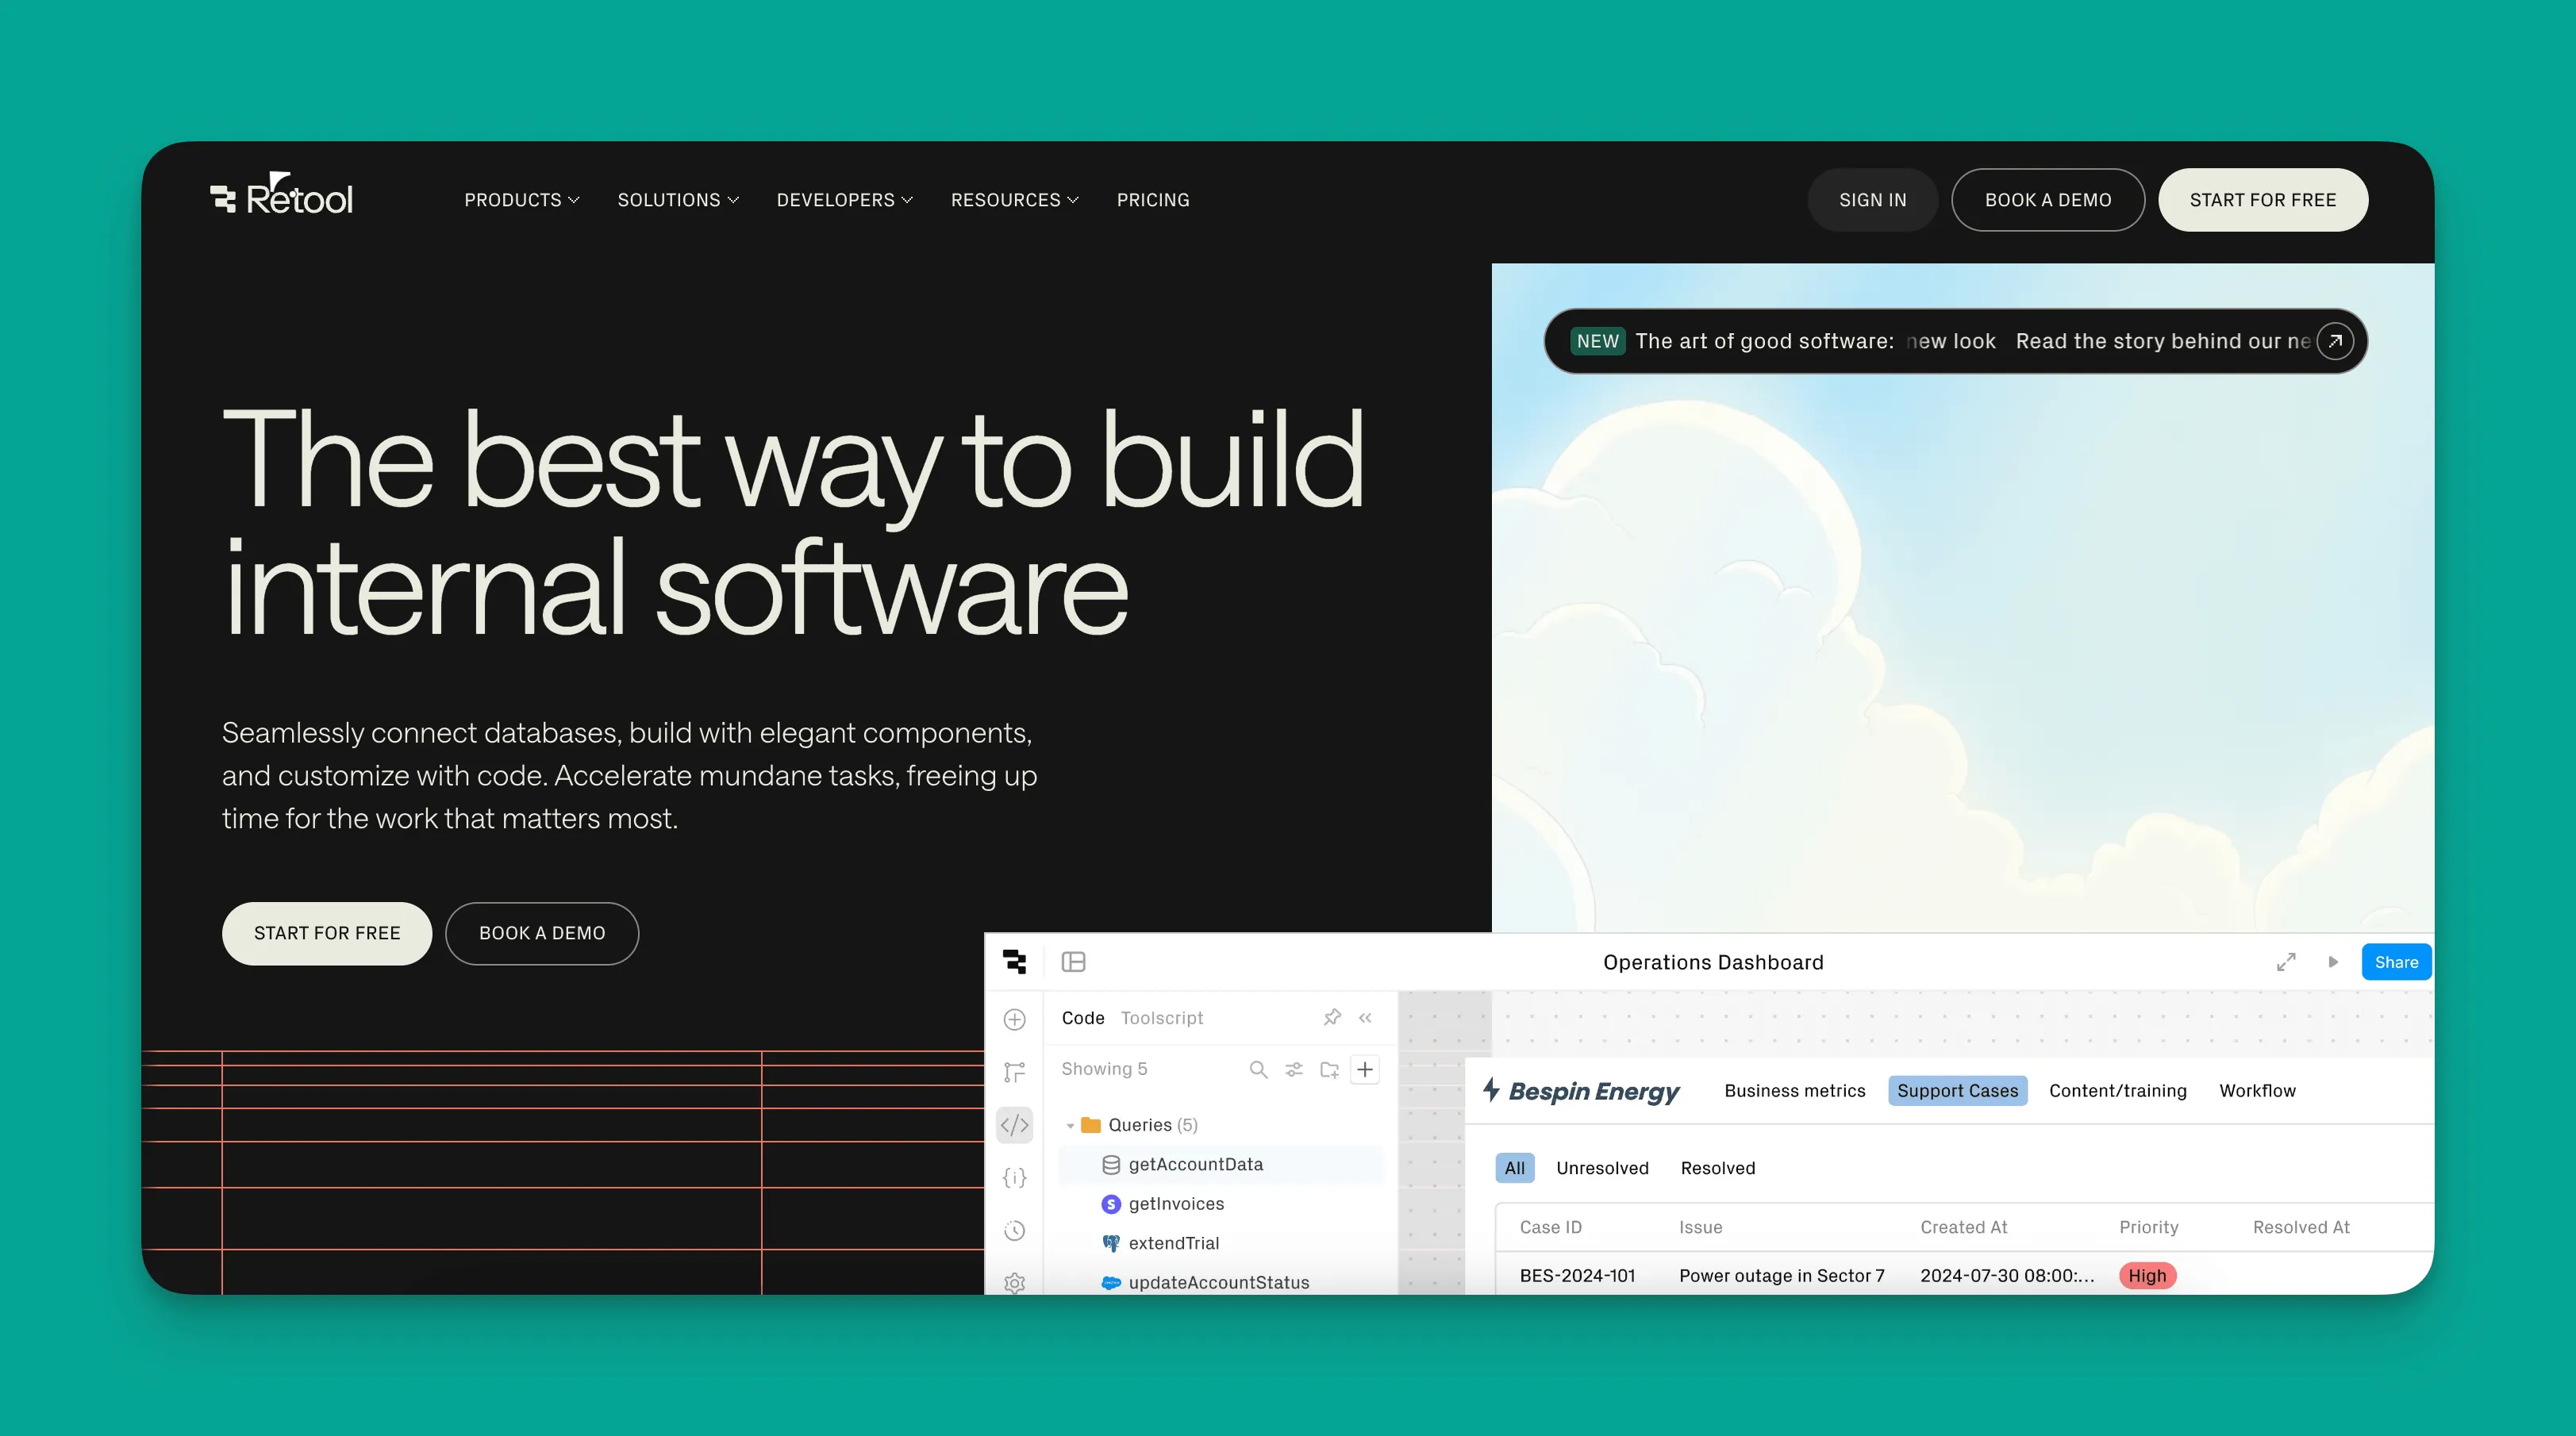Add a new component using the plus-circle icon
This screenshot has height=1436, width=2576.
click(x=1015, y=1019)
